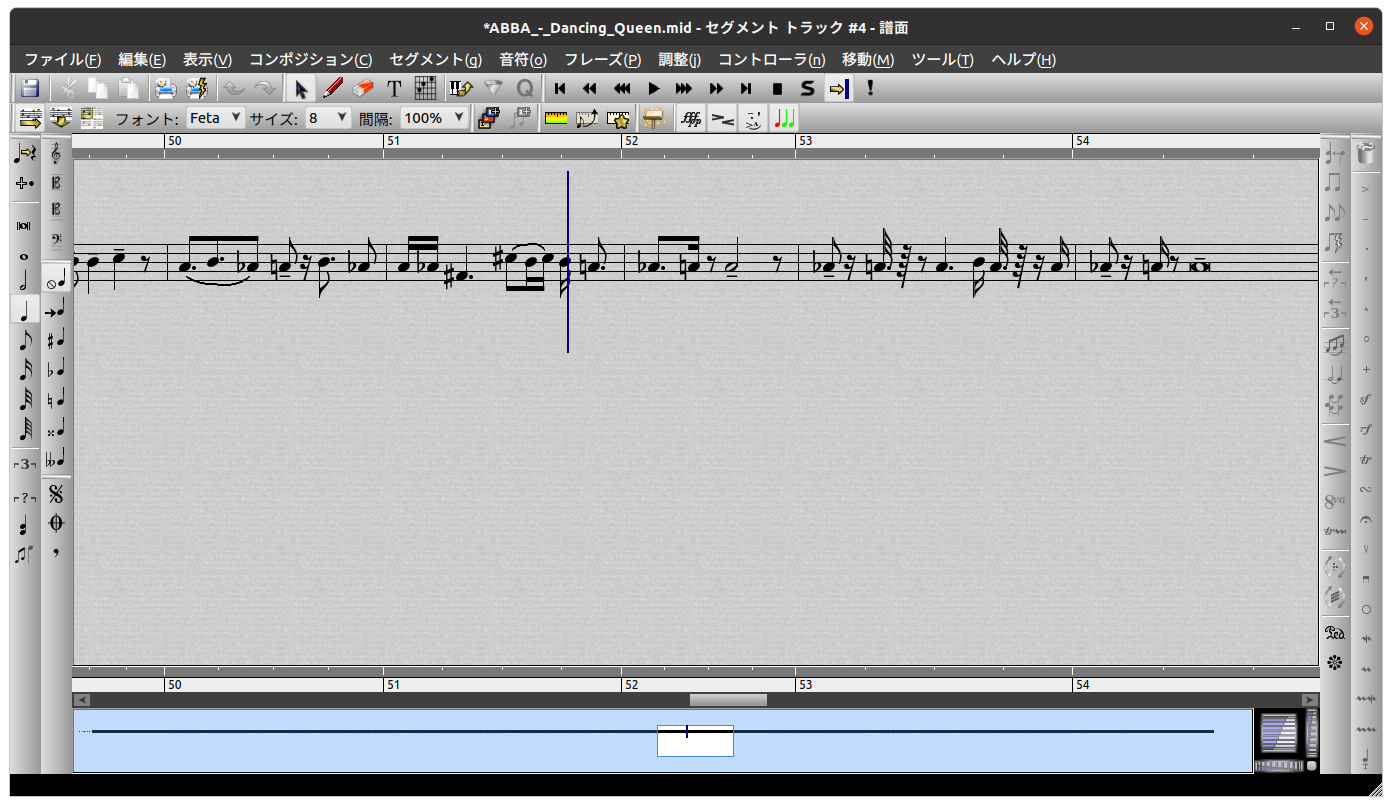Toggle rest/note insertion mode icon
The width and height of the screenshot is (1392, 806).
25,153
